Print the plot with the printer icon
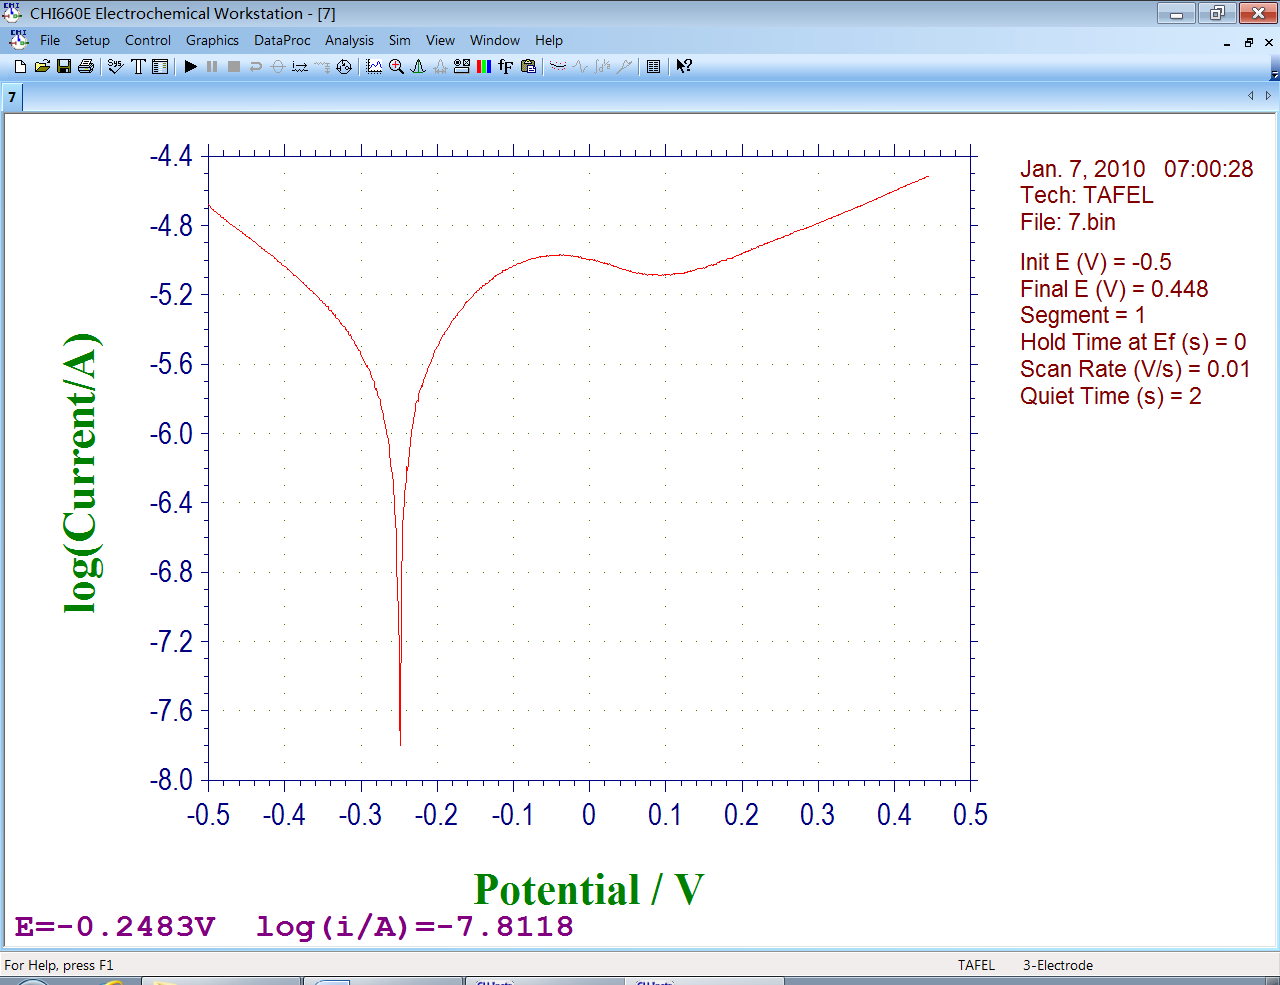1280x985 pixels. [x=86, y=66]
